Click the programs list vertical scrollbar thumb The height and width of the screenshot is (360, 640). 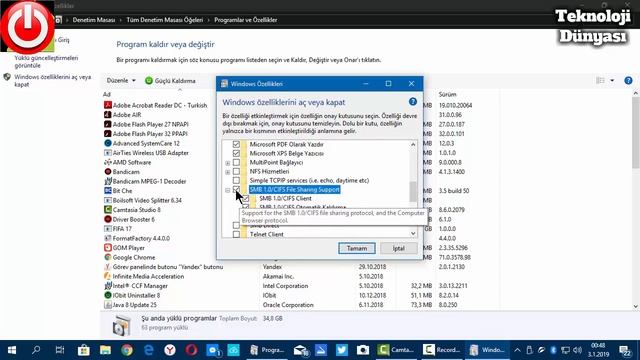pos(636,133)
